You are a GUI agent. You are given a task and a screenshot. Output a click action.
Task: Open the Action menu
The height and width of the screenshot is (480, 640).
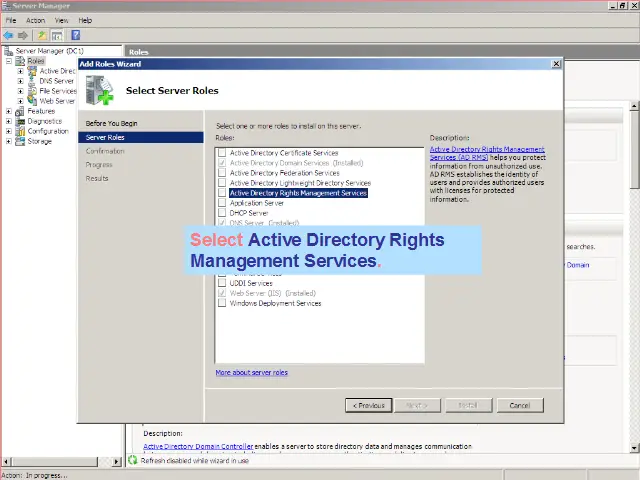pos(35,20)
